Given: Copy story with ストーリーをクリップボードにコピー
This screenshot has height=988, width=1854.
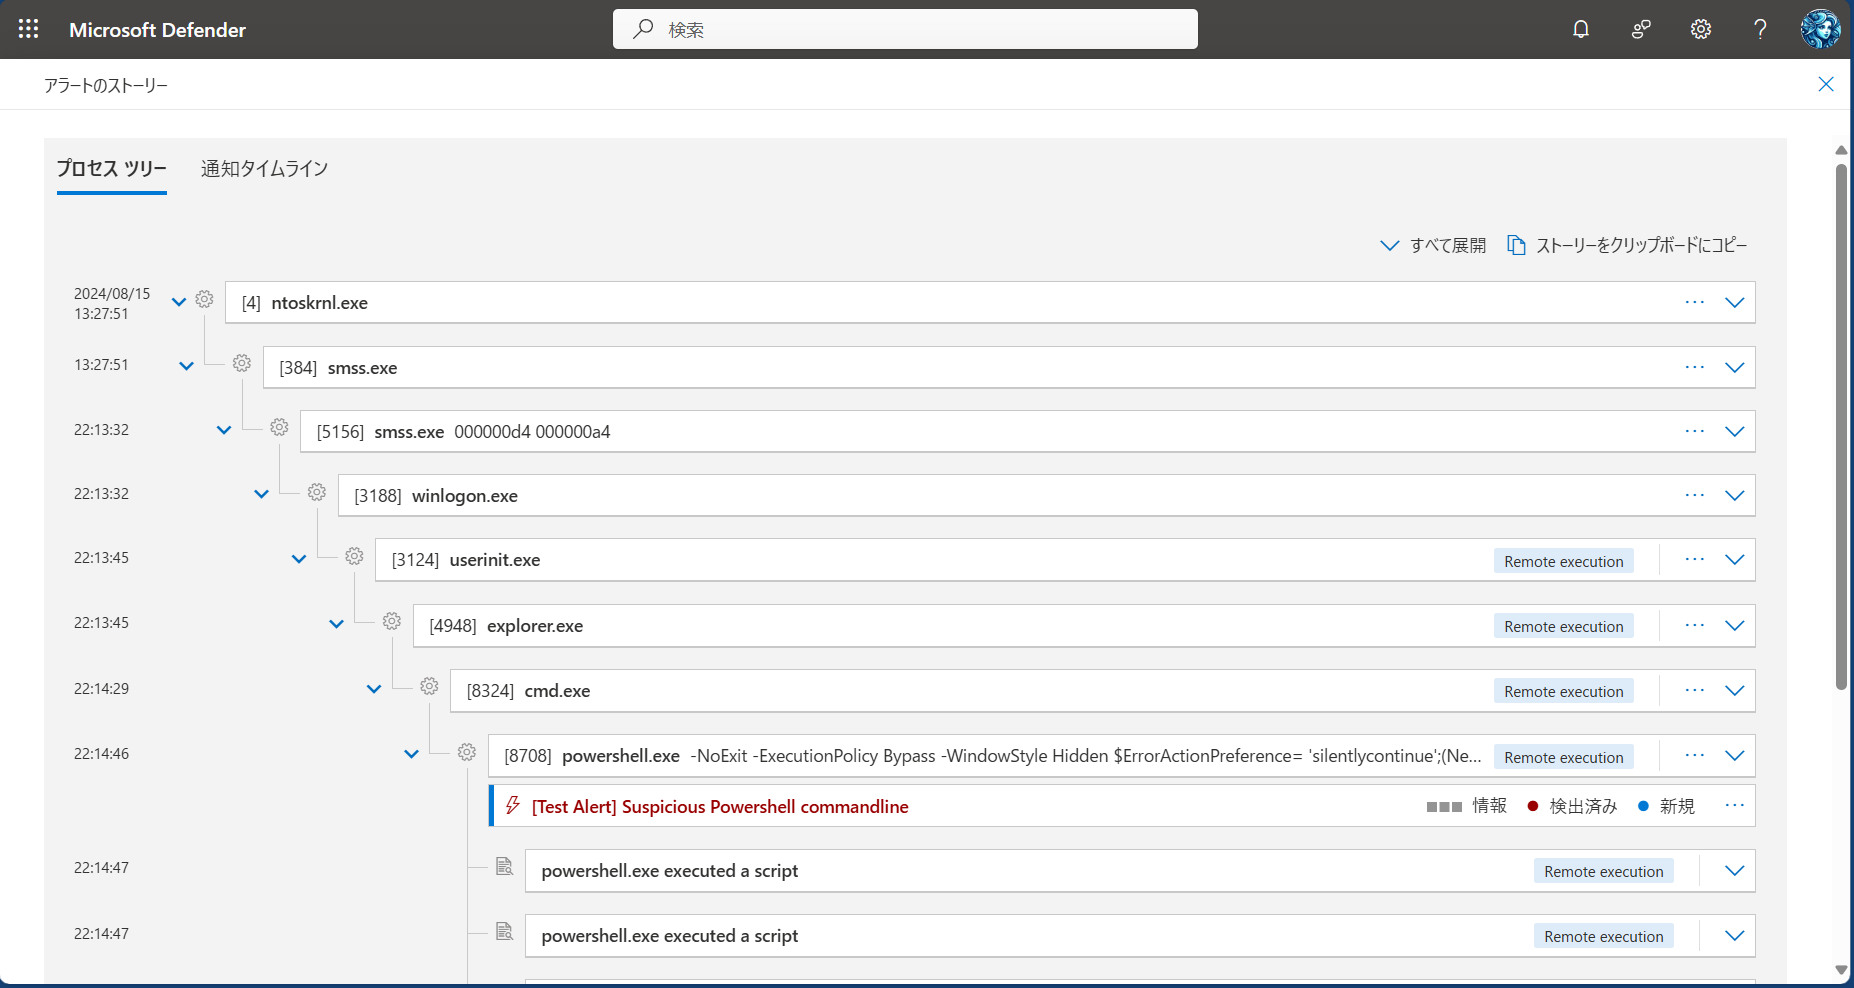Looking at the screenshot, I should [1627, 245].
